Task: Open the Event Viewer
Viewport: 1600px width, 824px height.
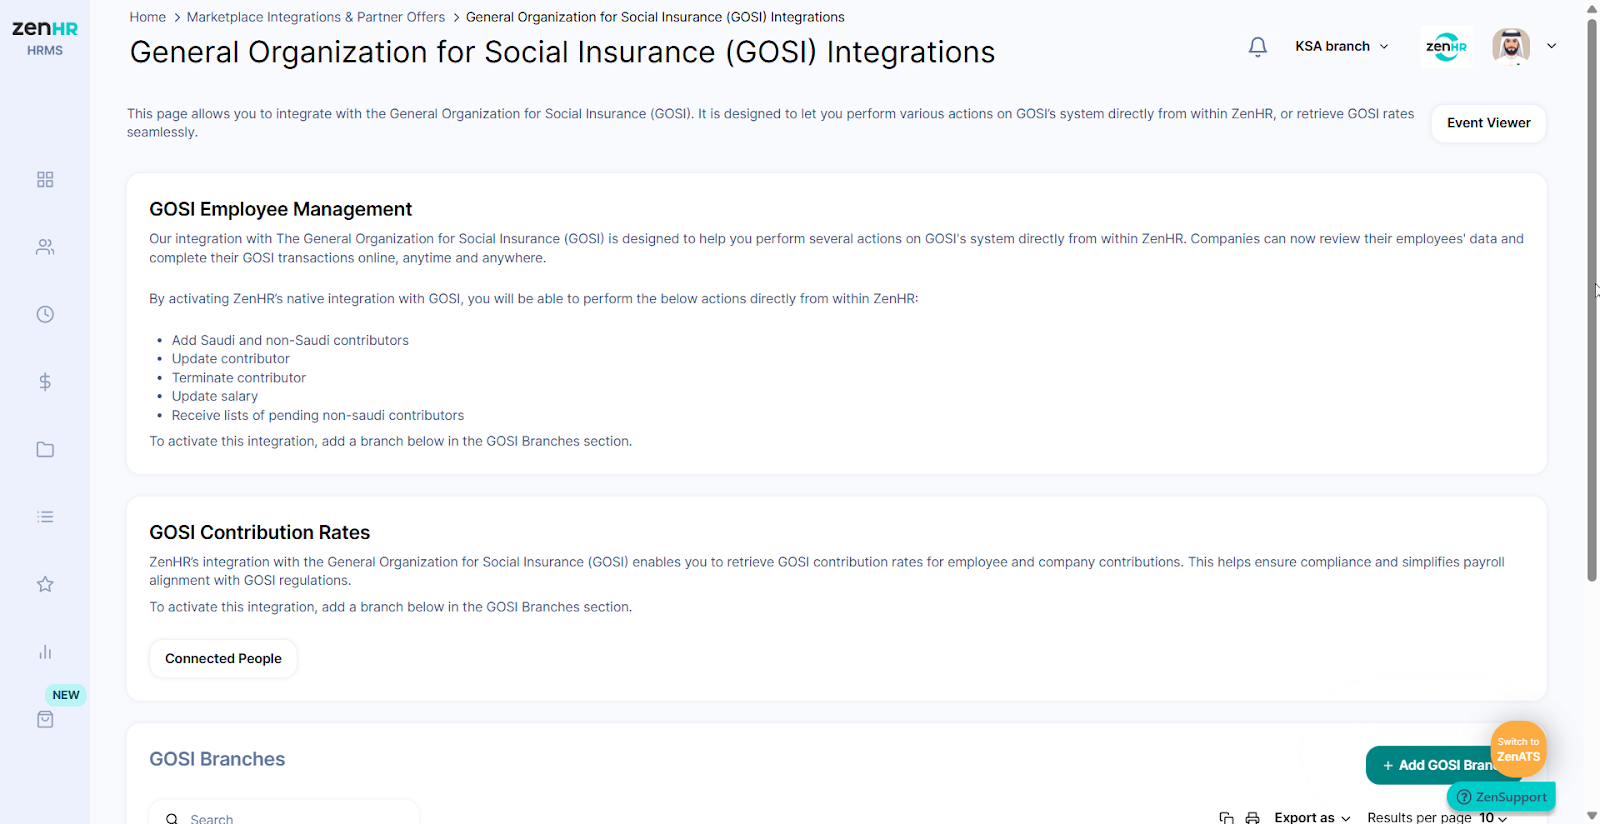Action: point(1488,123)
